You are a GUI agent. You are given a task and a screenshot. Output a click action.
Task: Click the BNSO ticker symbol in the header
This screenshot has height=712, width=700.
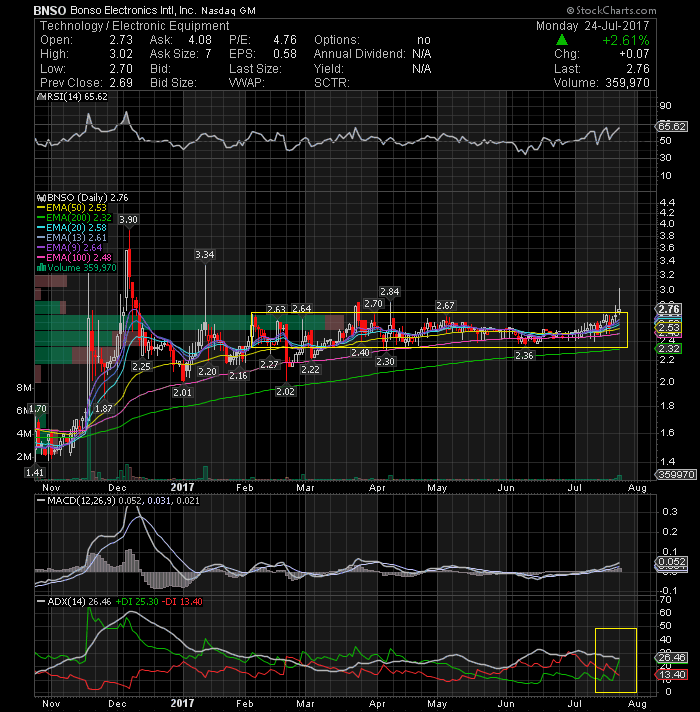(x=49, y=10)
